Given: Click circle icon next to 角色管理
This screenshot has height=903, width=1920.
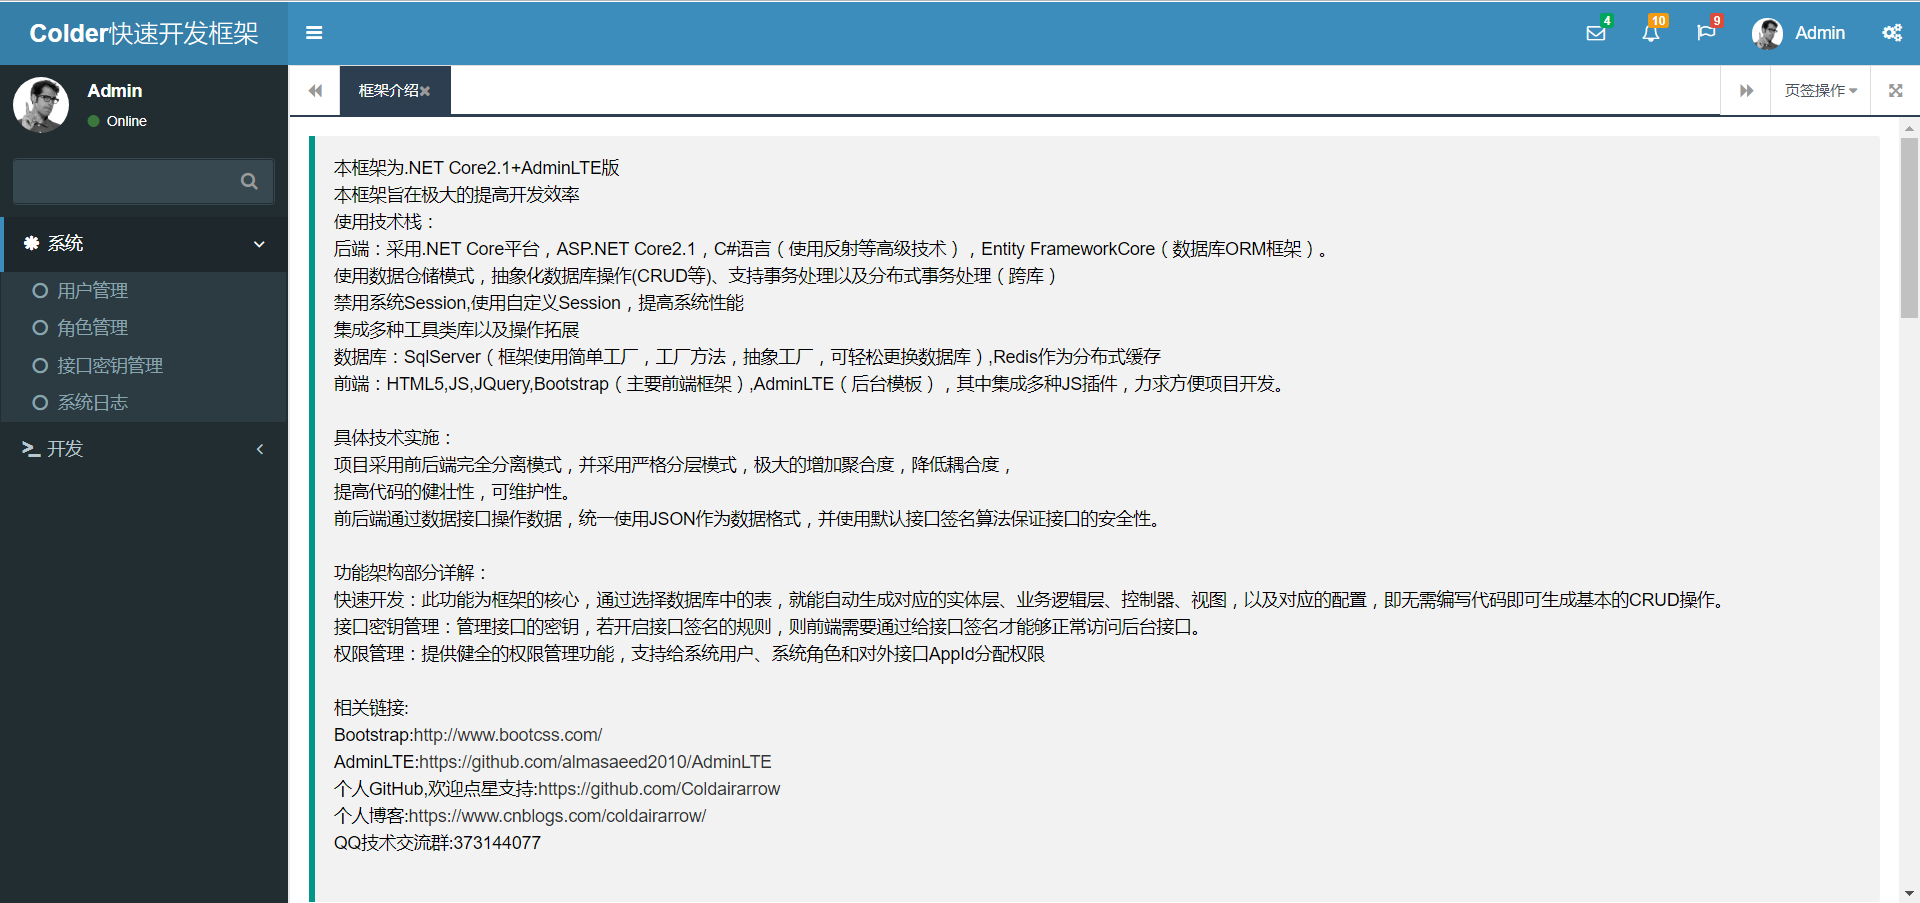Looking at the screenshot, I should (x=40, y=328).
